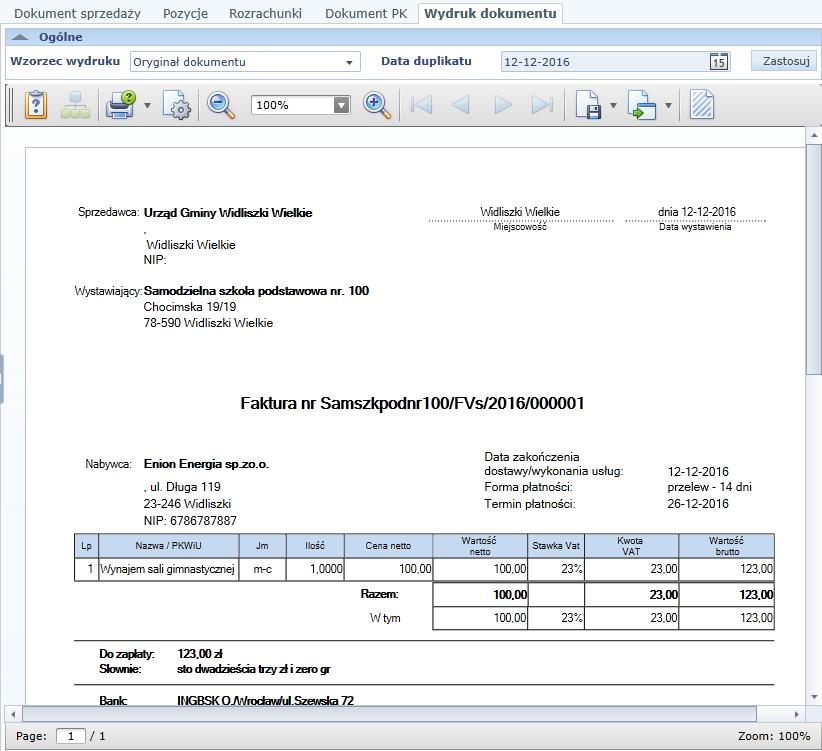Click the vertical scrollbar thumb of preview
The height and width of the screenshot is (751, 822).
click(x=814, y=259)
